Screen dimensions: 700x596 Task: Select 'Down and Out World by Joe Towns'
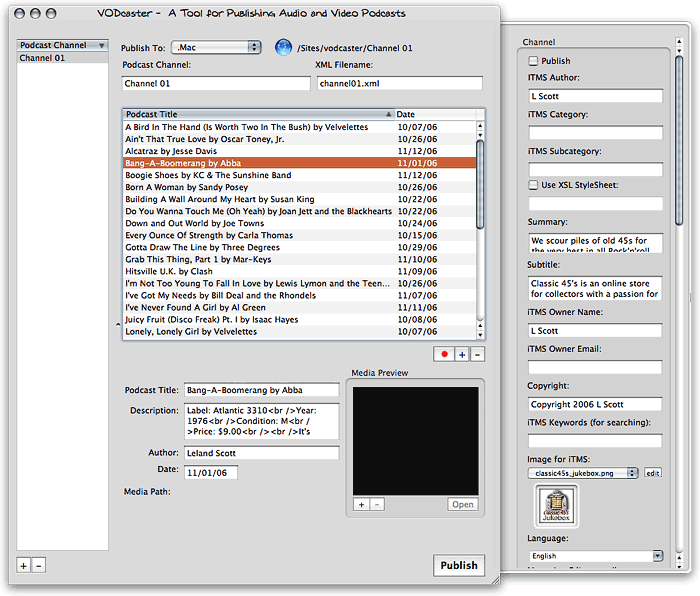(300, 224)
